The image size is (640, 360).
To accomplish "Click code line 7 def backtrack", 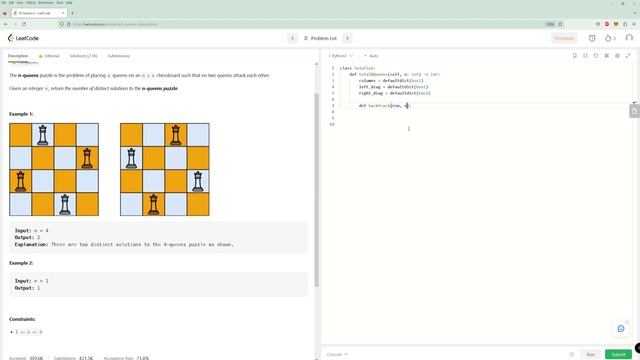I will pos(385,106).
